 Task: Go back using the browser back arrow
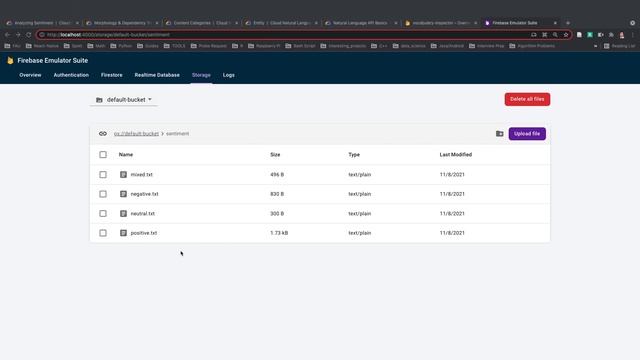(7, 35)
